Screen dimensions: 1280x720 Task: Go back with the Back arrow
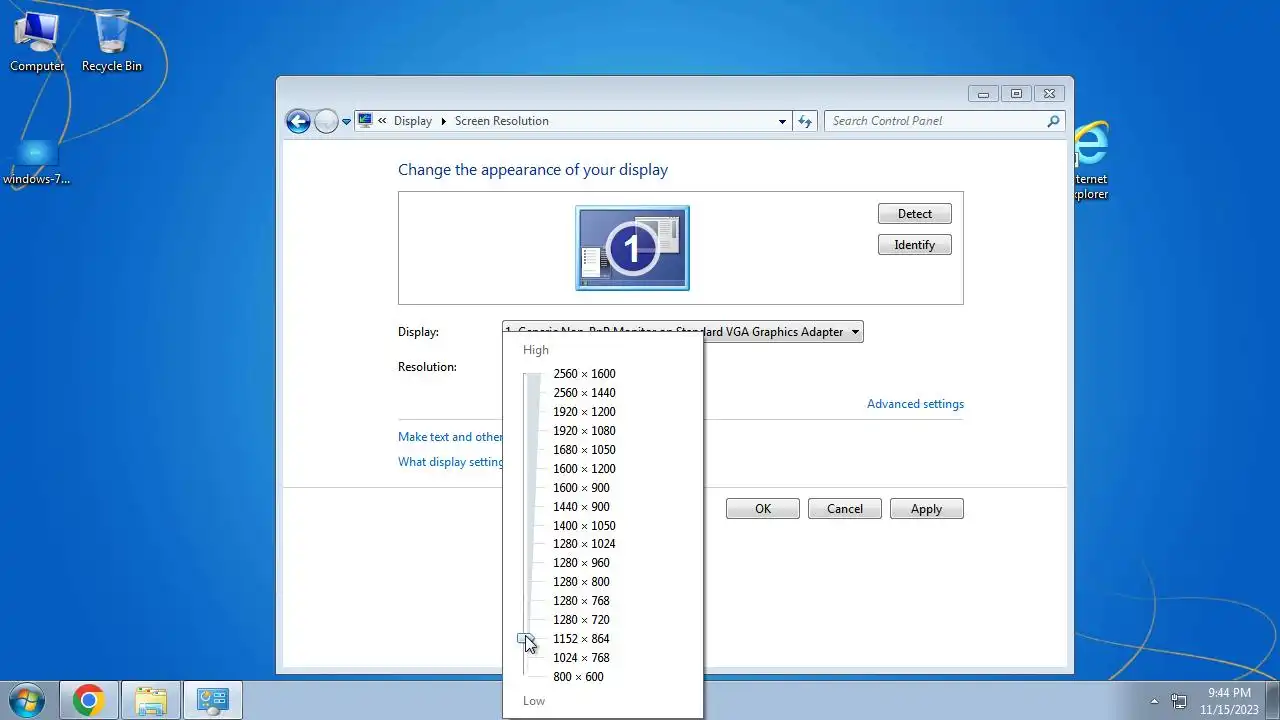[x=298, y=121]
